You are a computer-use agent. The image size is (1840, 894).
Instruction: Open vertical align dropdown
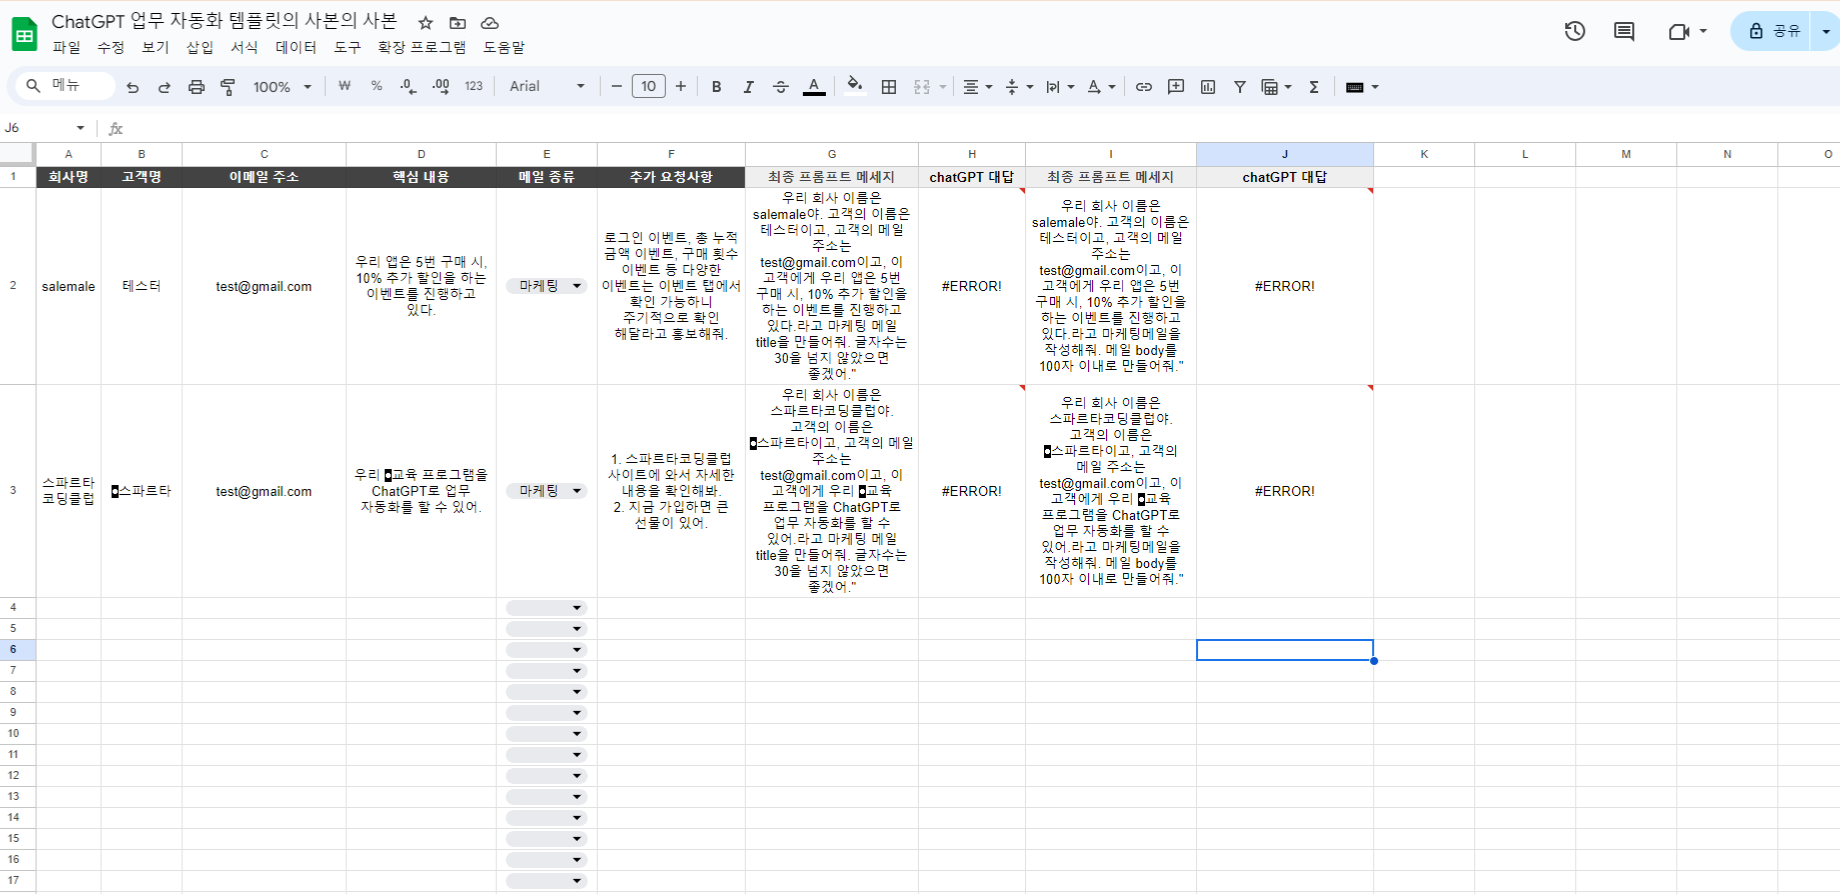pyautogui.click(x=1018, y=87)
